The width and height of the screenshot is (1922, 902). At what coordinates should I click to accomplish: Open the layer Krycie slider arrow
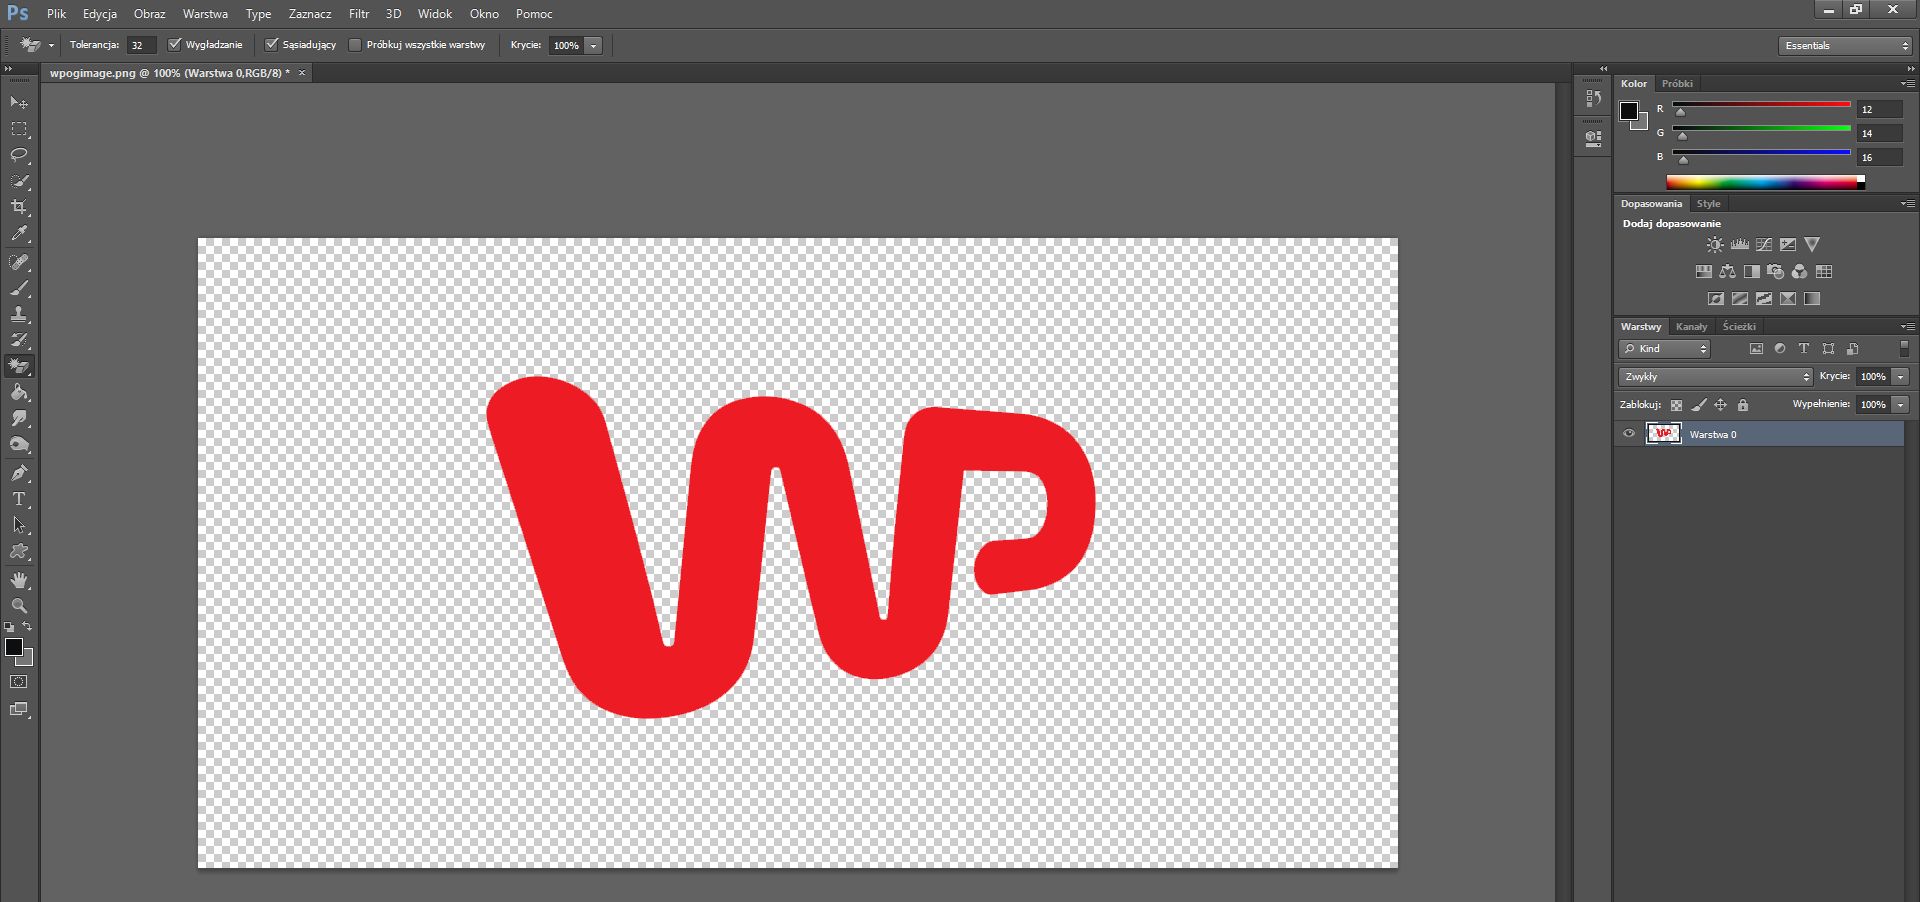[x=1900, y=376]
